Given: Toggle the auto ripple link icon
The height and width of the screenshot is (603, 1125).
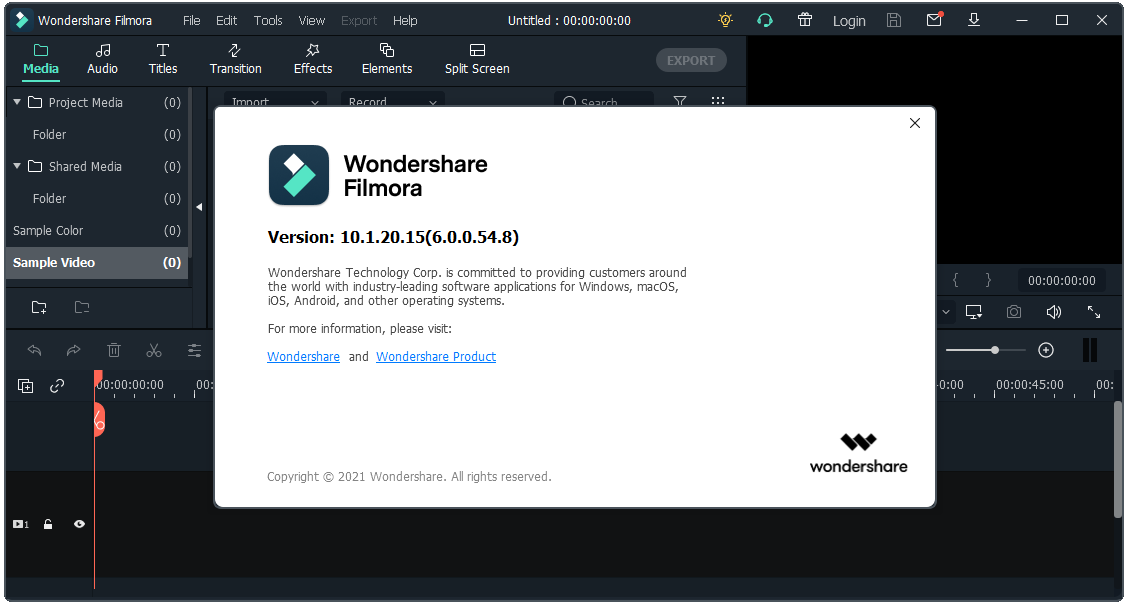Looking at the screenshot, I should point(57,386).
